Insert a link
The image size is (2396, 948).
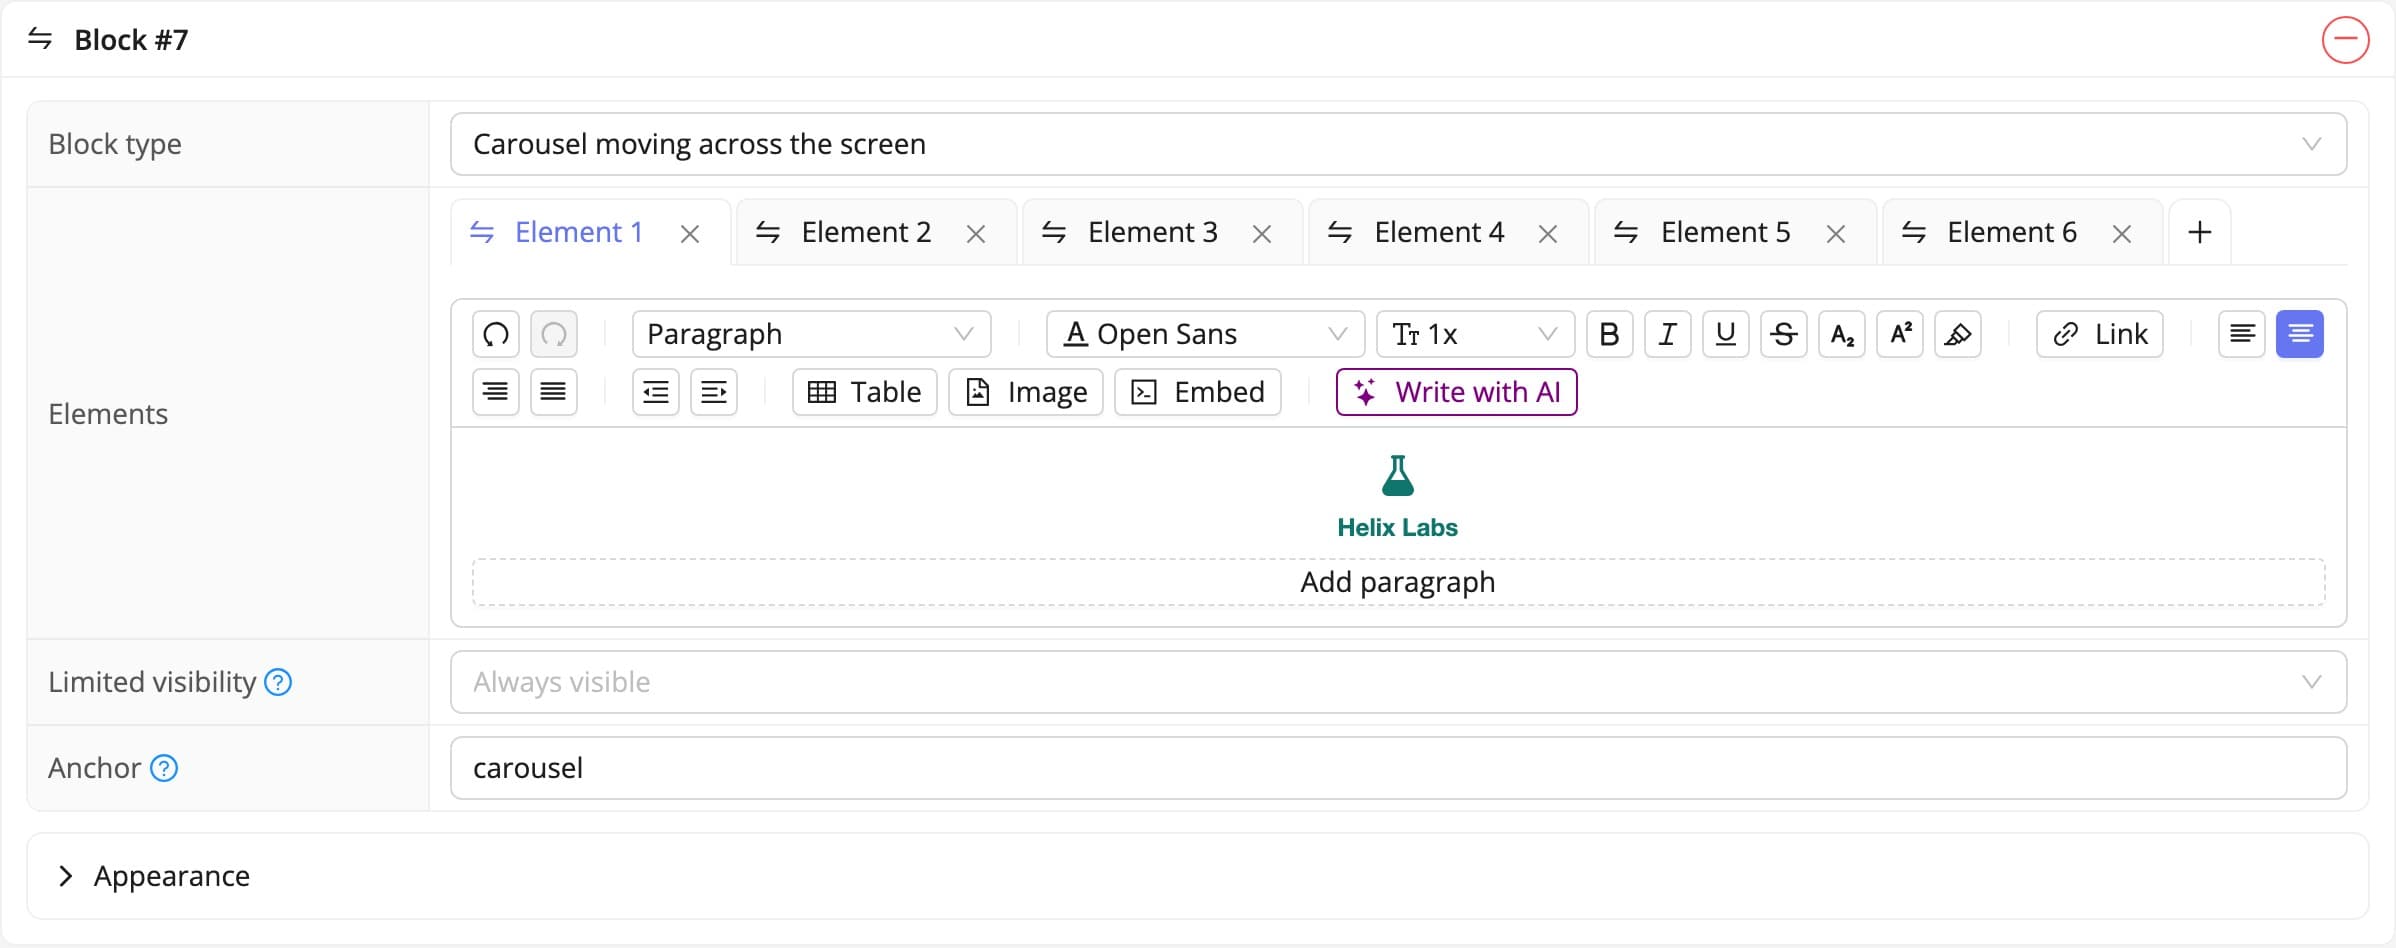click(2100, 334)
